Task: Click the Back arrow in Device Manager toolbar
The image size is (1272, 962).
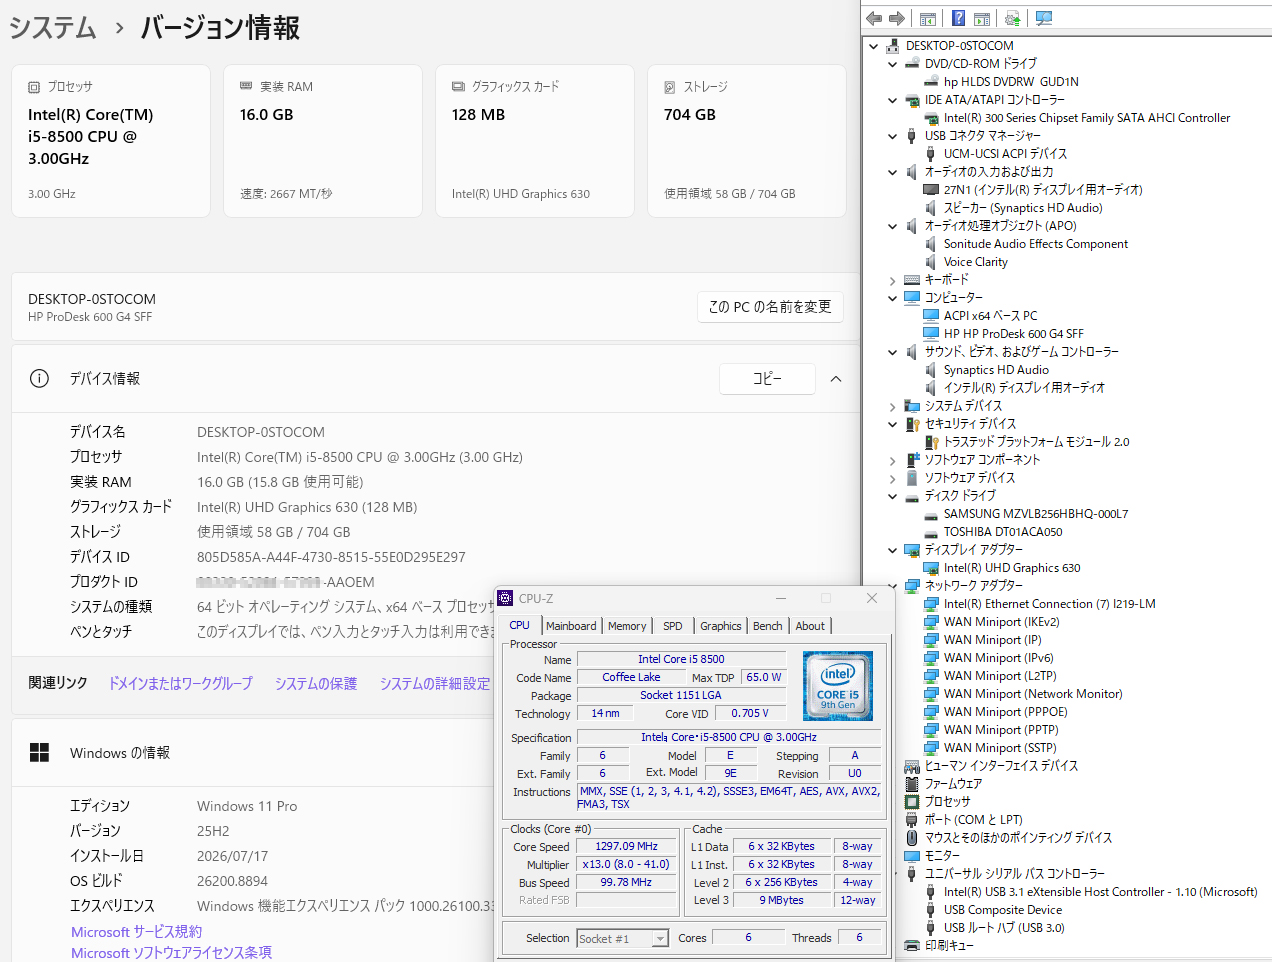Action: tap(874, 18)
